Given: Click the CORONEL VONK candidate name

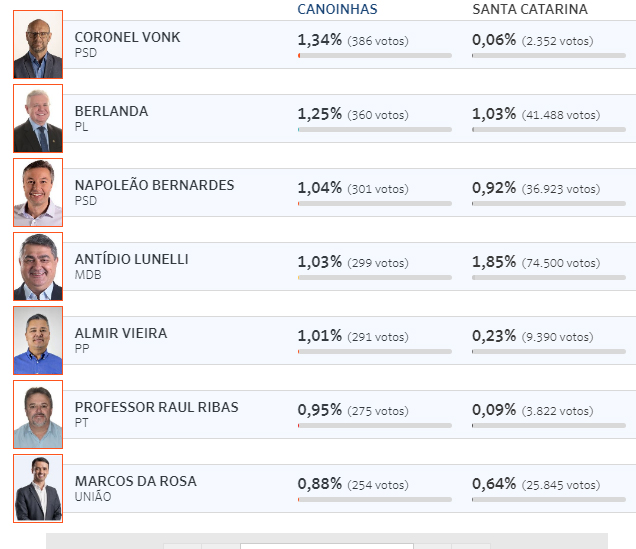Looking at the screenshot, I should (127, 37).
